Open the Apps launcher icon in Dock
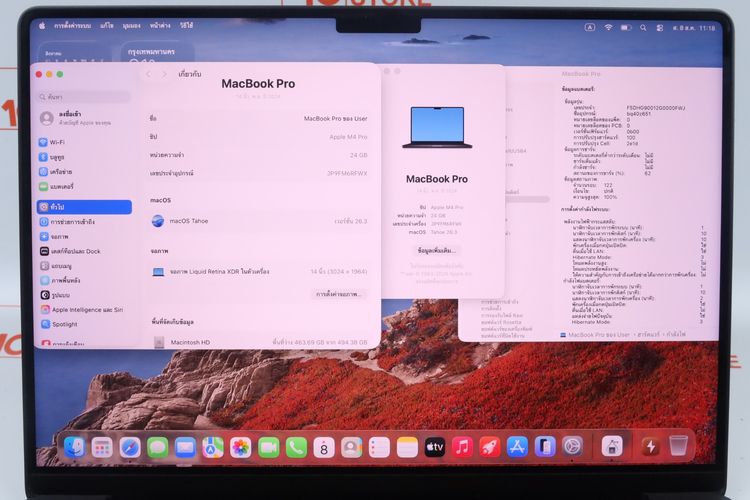Screen dimensions: 750x500 tap(102, 448)
